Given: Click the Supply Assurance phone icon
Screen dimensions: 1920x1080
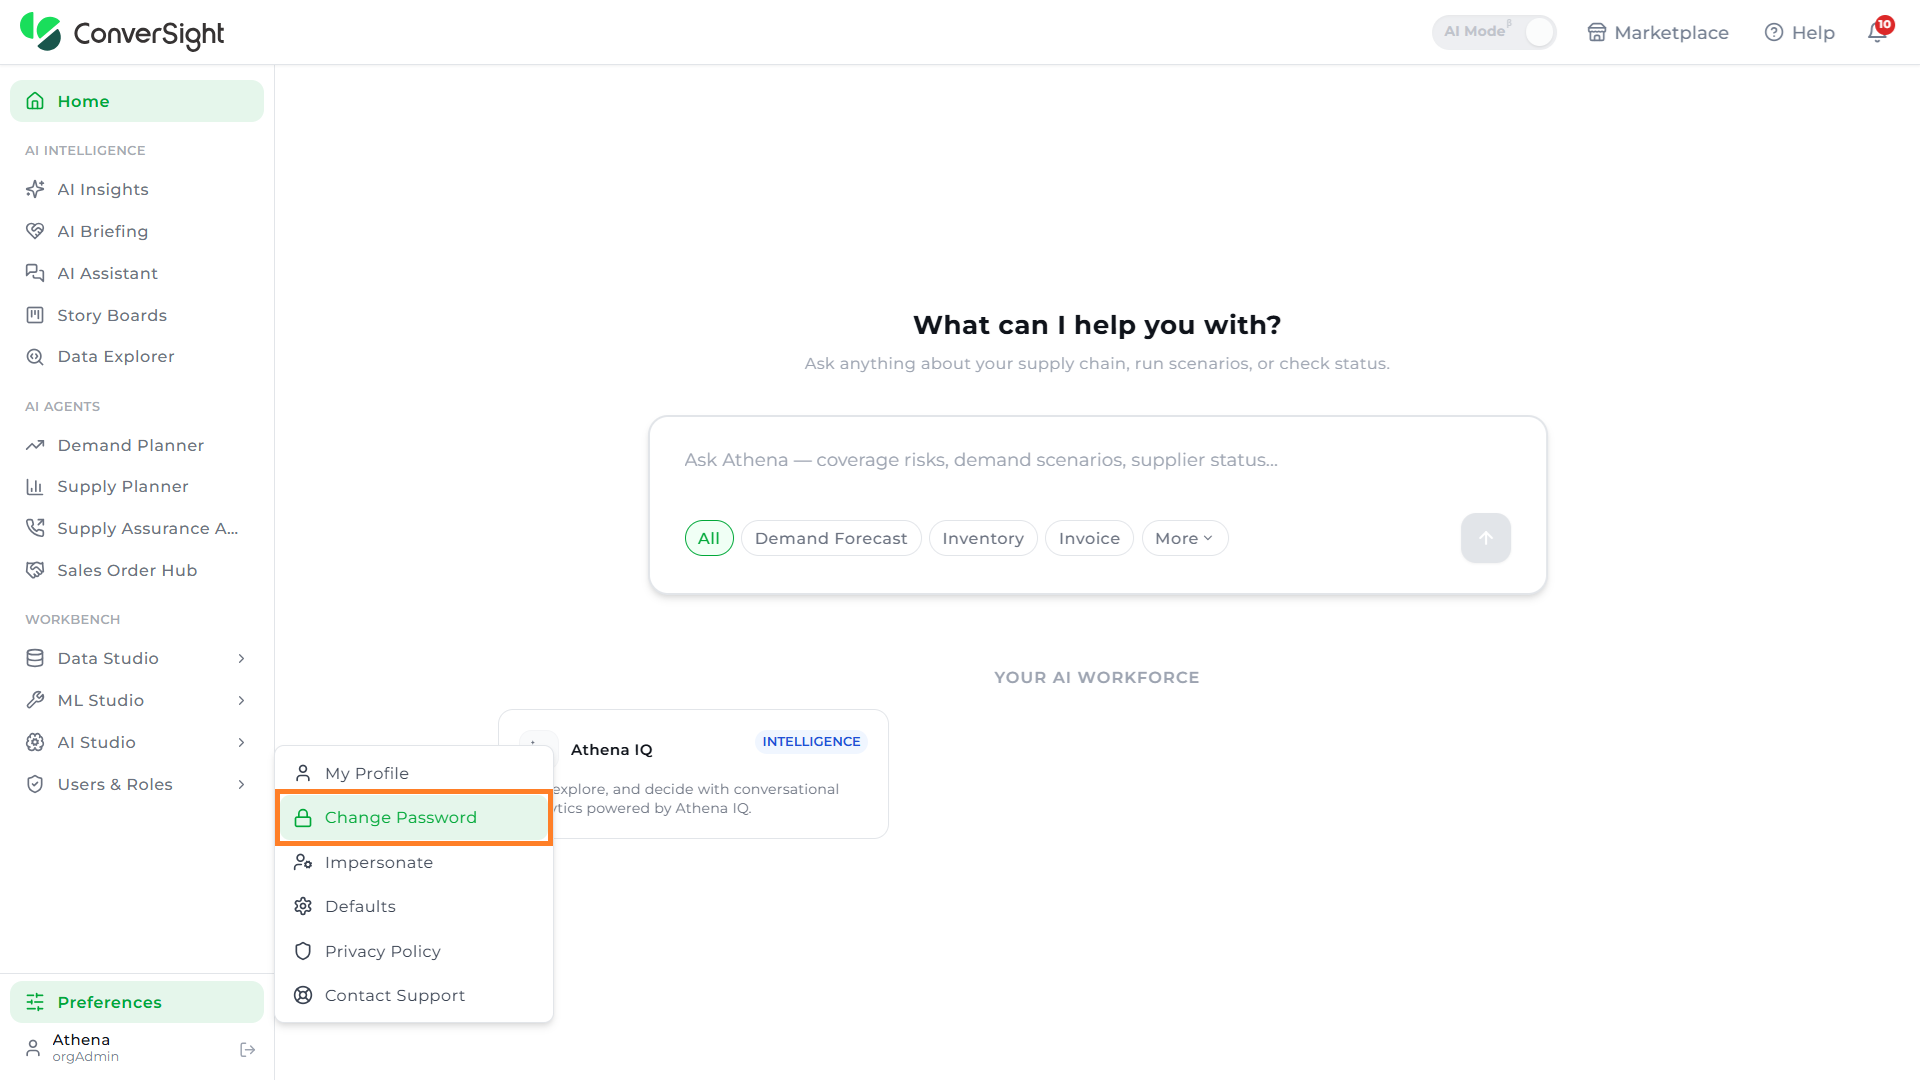Looking at the screenshot, I should click(35, 528).
